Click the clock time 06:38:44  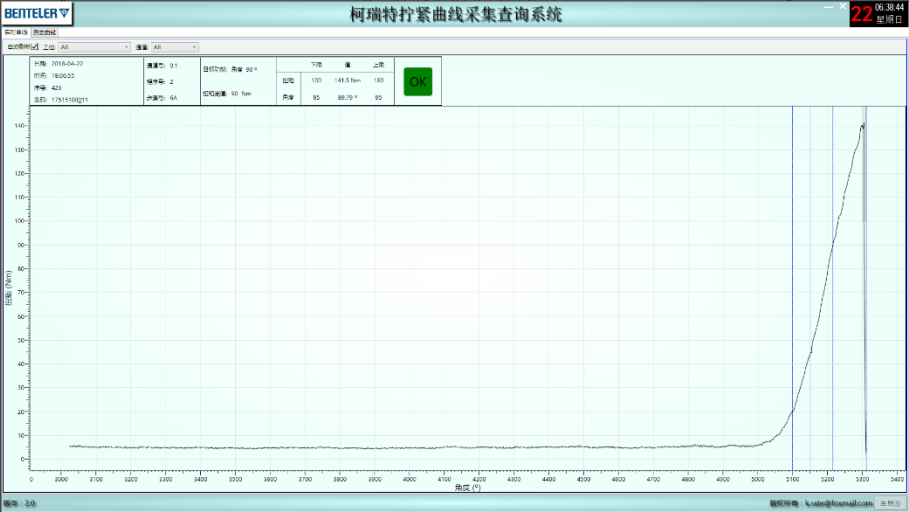pyautogui.click(x=889, y=8)
